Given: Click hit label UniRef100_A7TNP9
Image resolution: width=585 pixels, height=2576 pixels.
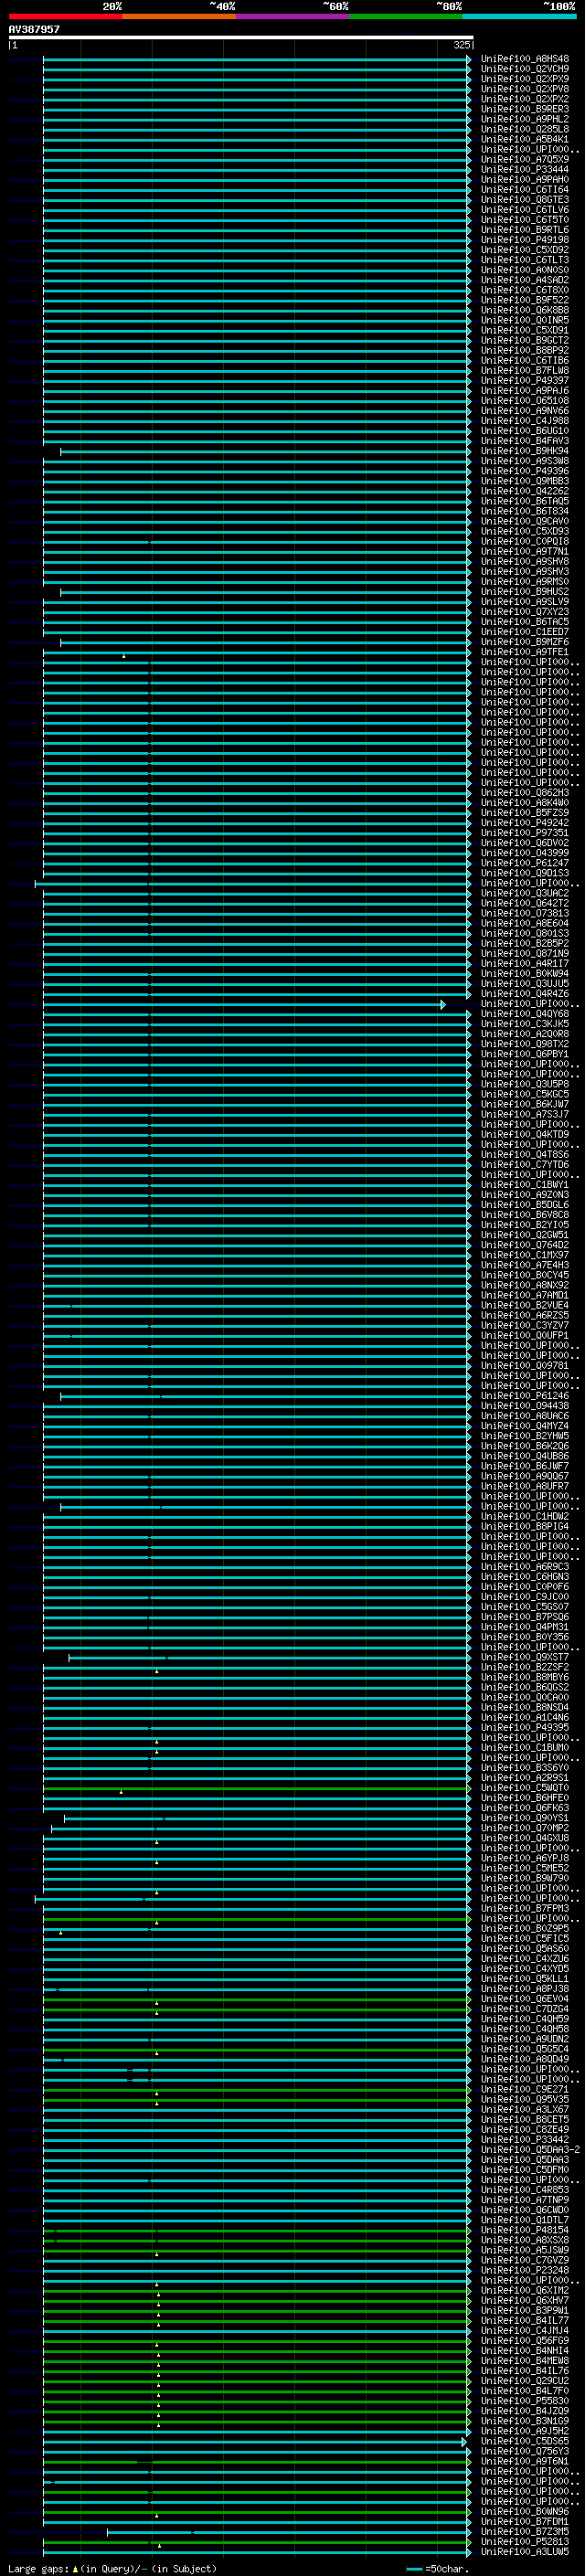Looking at the screenshot, I should click(x=524, y=2200).
